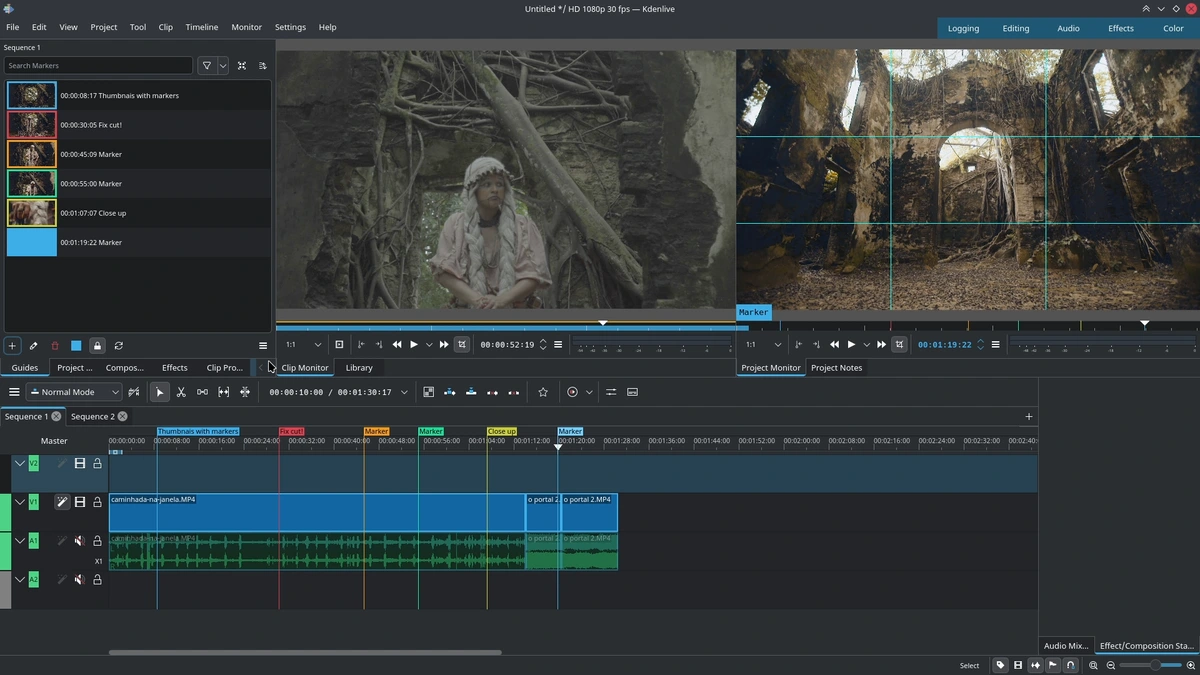Viewport: 1200px width, 675px height.
Task: Select the Razor tool in the timeline toolbar
Action: [x=181, y=392]
